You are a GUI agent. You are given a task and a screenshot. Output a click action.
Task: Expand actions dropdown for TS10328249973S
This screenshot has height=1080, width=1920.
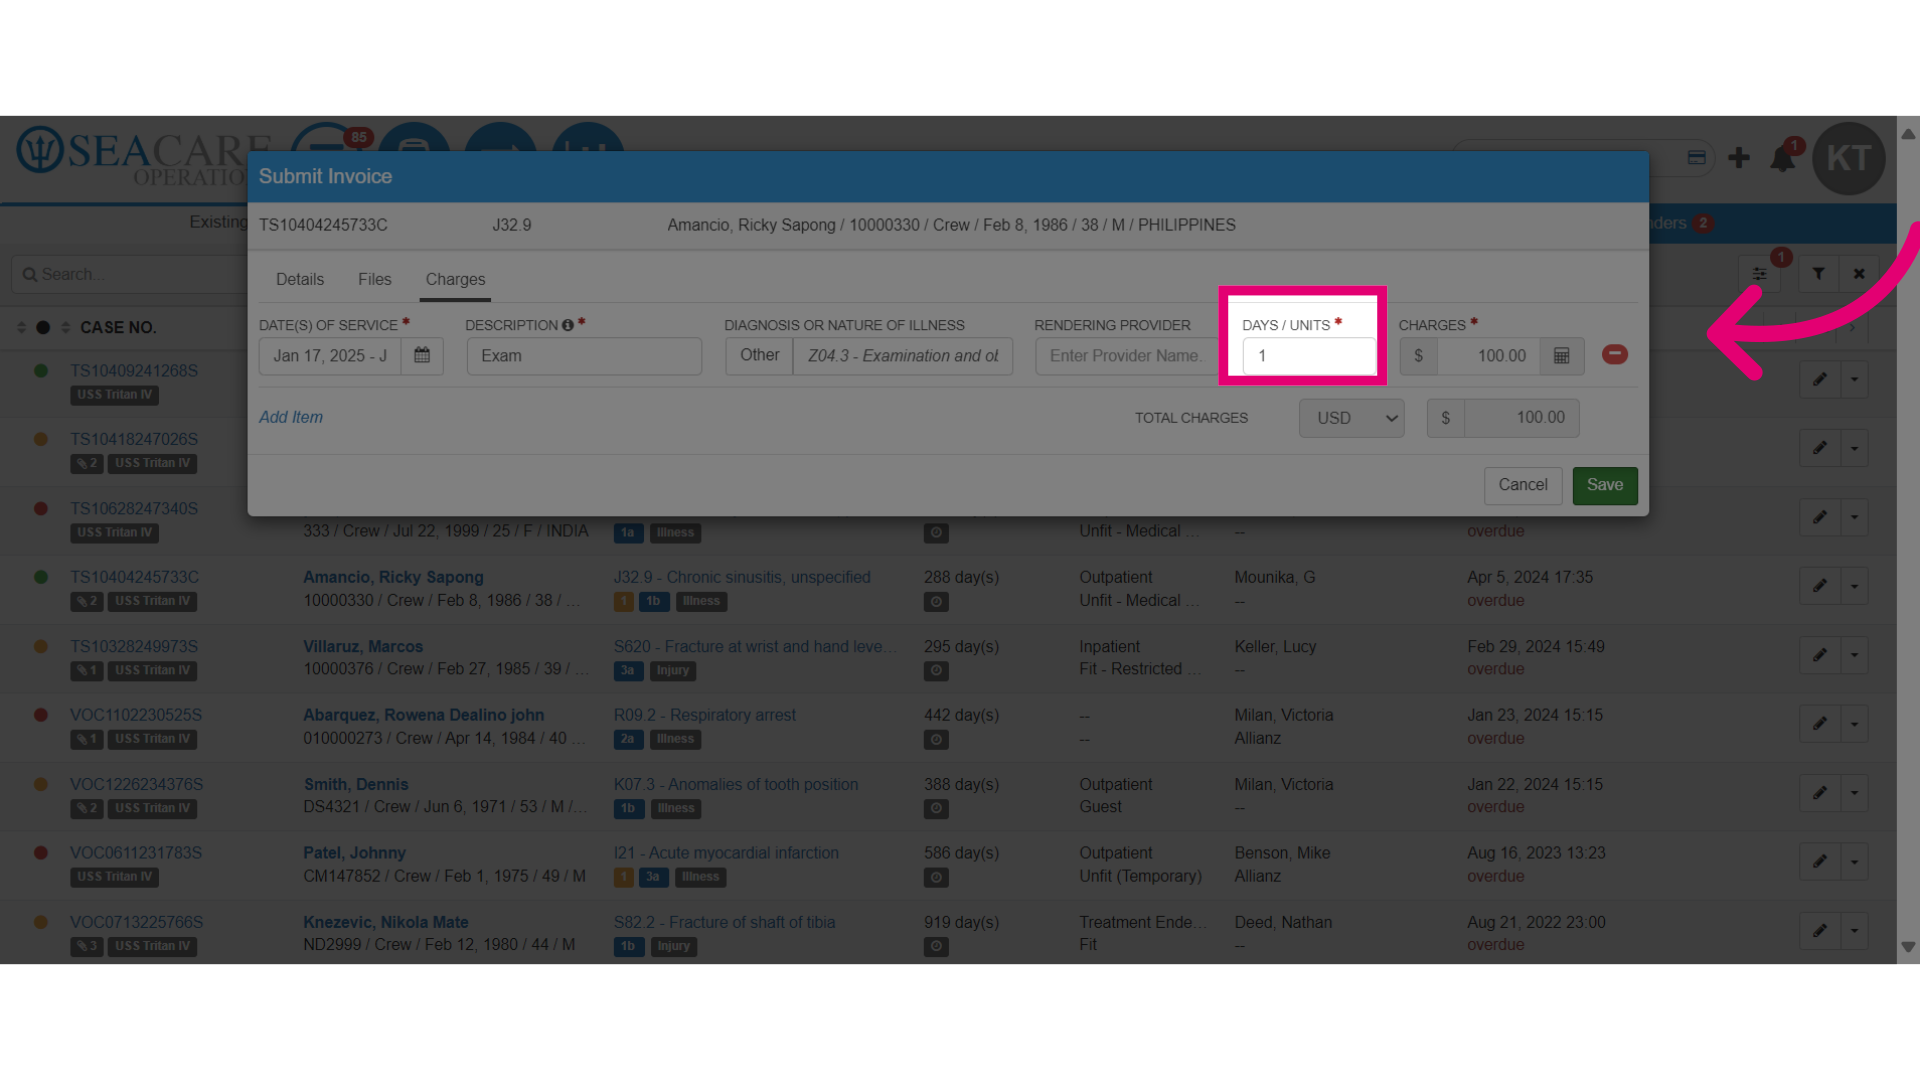1854,655
